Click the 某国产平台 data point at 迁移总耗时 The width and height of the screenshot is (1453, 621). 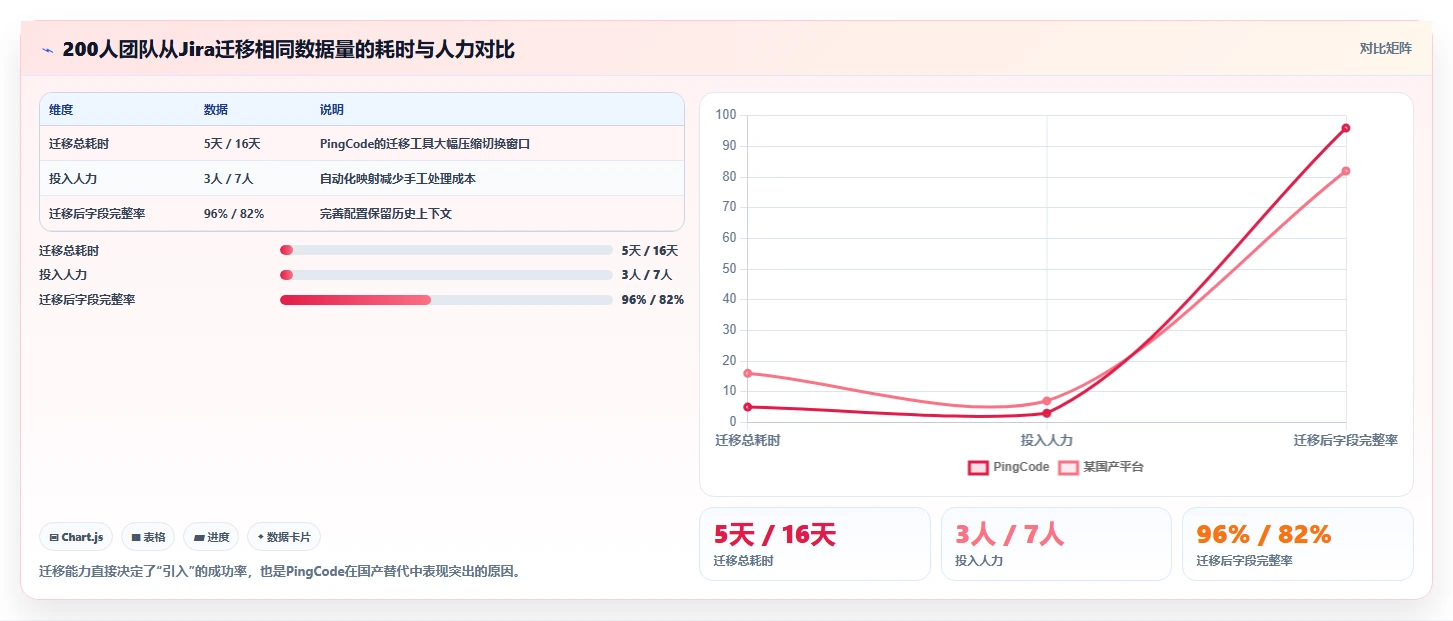pyautogui.click(x=748, y=373)
